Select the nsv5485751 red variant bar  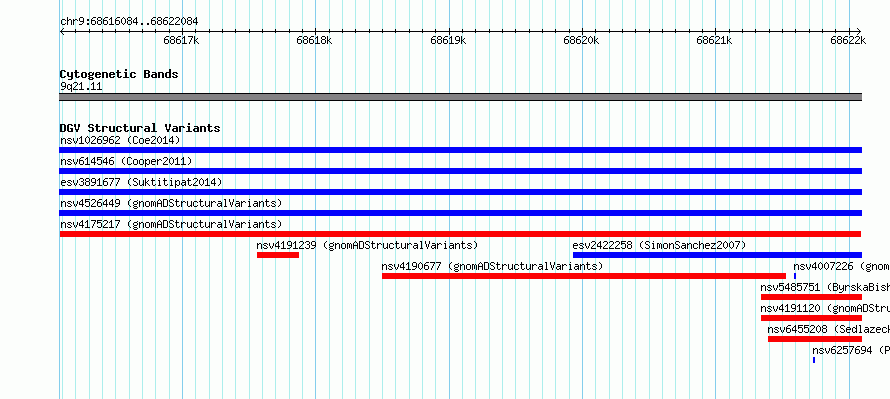(x=811, y=297)
